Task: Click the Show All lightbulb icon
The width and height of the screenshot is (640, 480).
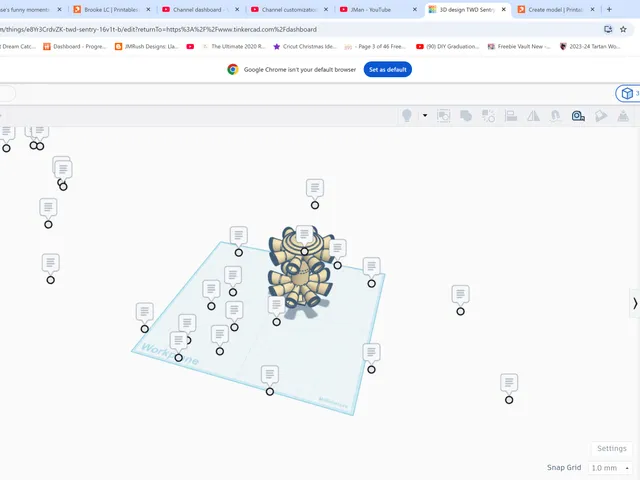Action: point(407,116)
